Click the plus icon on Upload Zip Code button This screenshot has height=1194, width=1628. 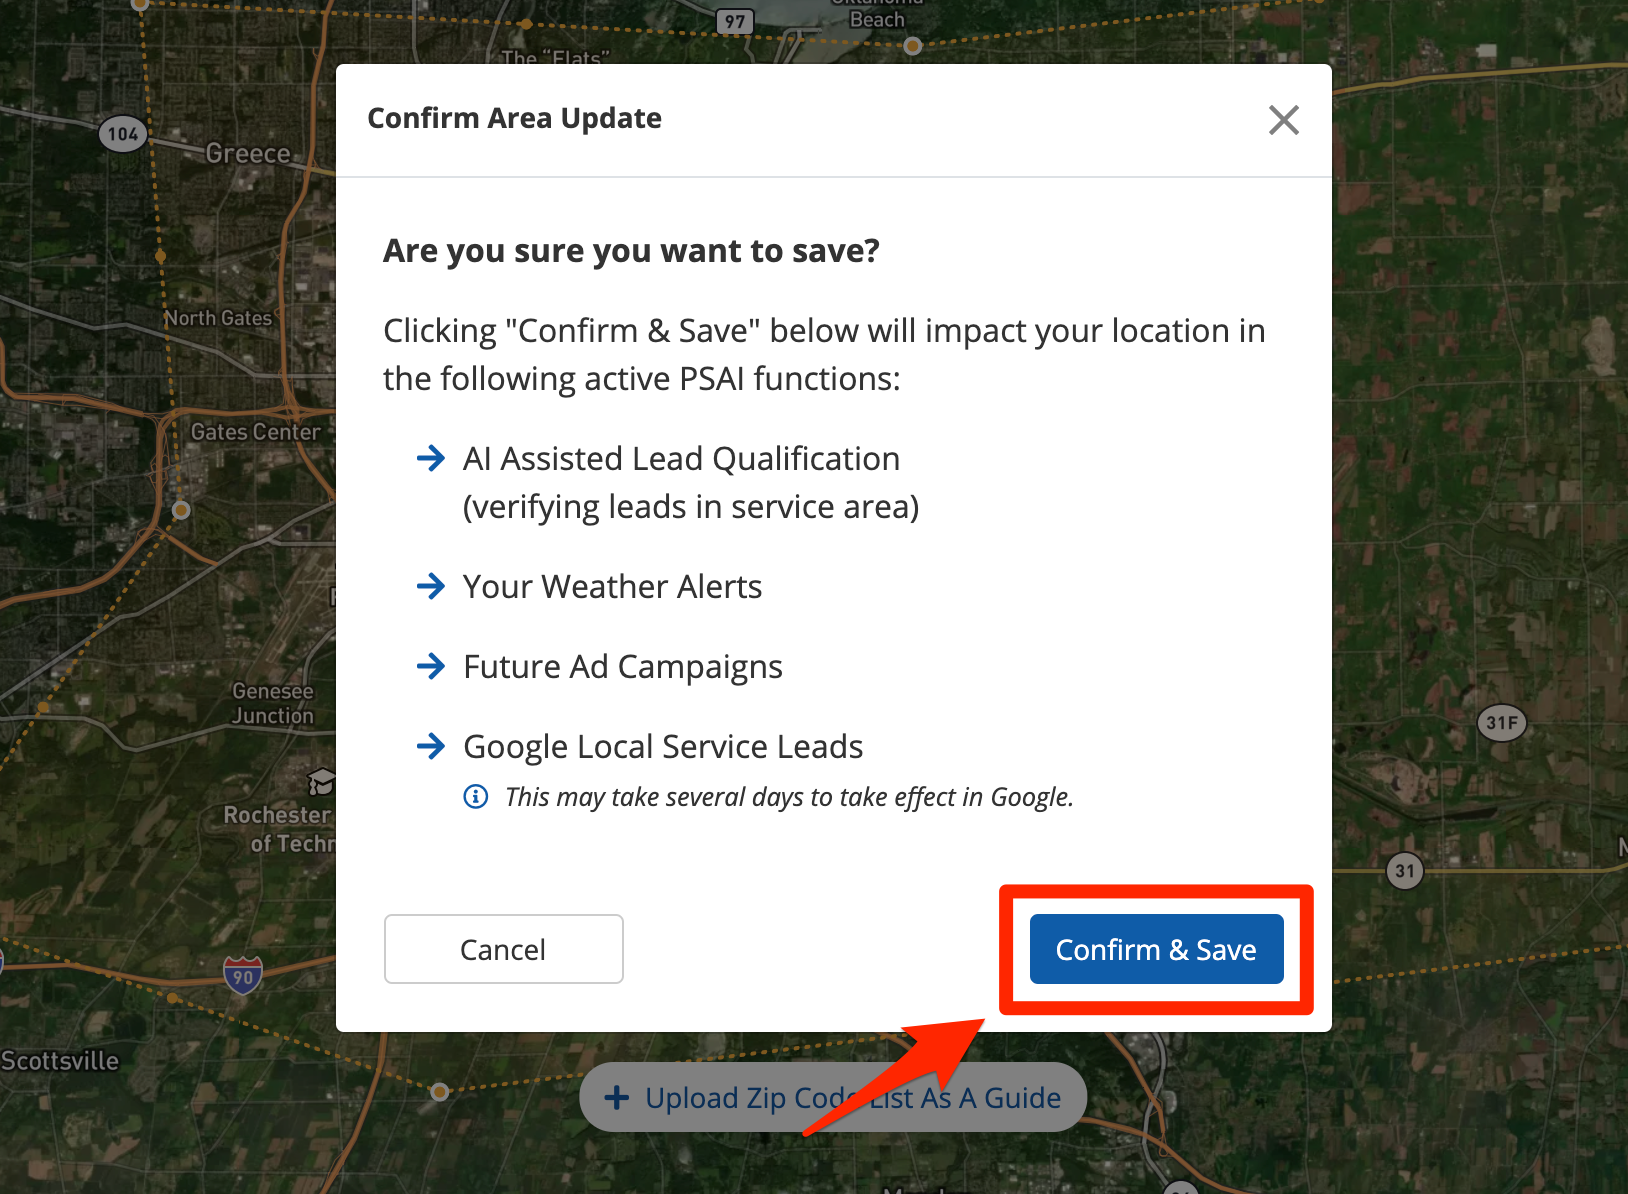[x=617, y=1098]
